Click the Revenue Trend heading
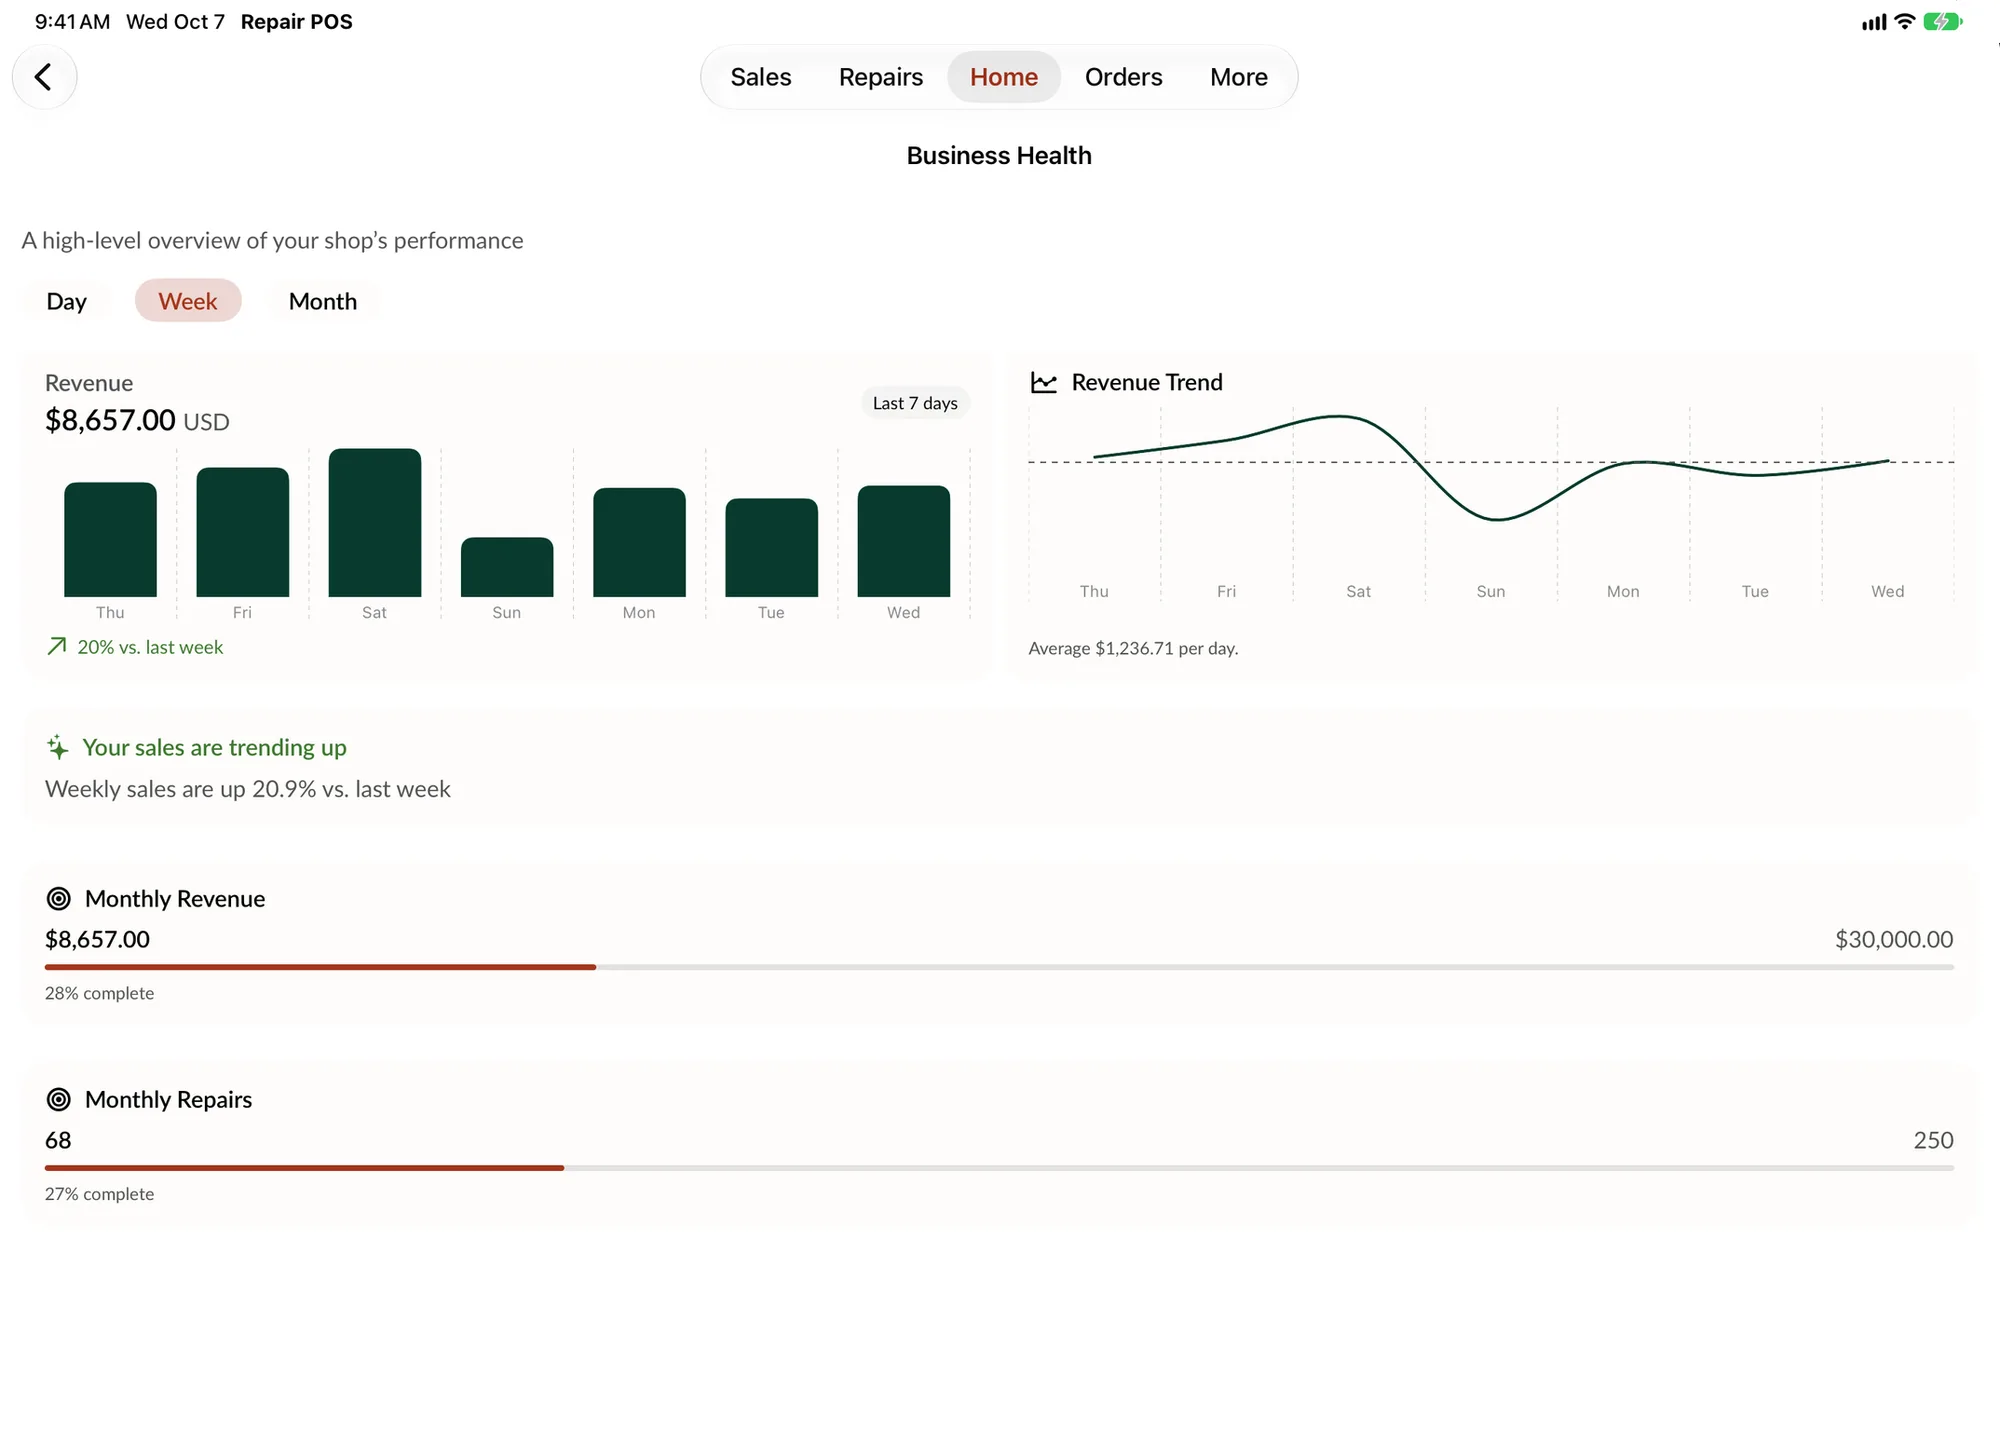 1147,382
